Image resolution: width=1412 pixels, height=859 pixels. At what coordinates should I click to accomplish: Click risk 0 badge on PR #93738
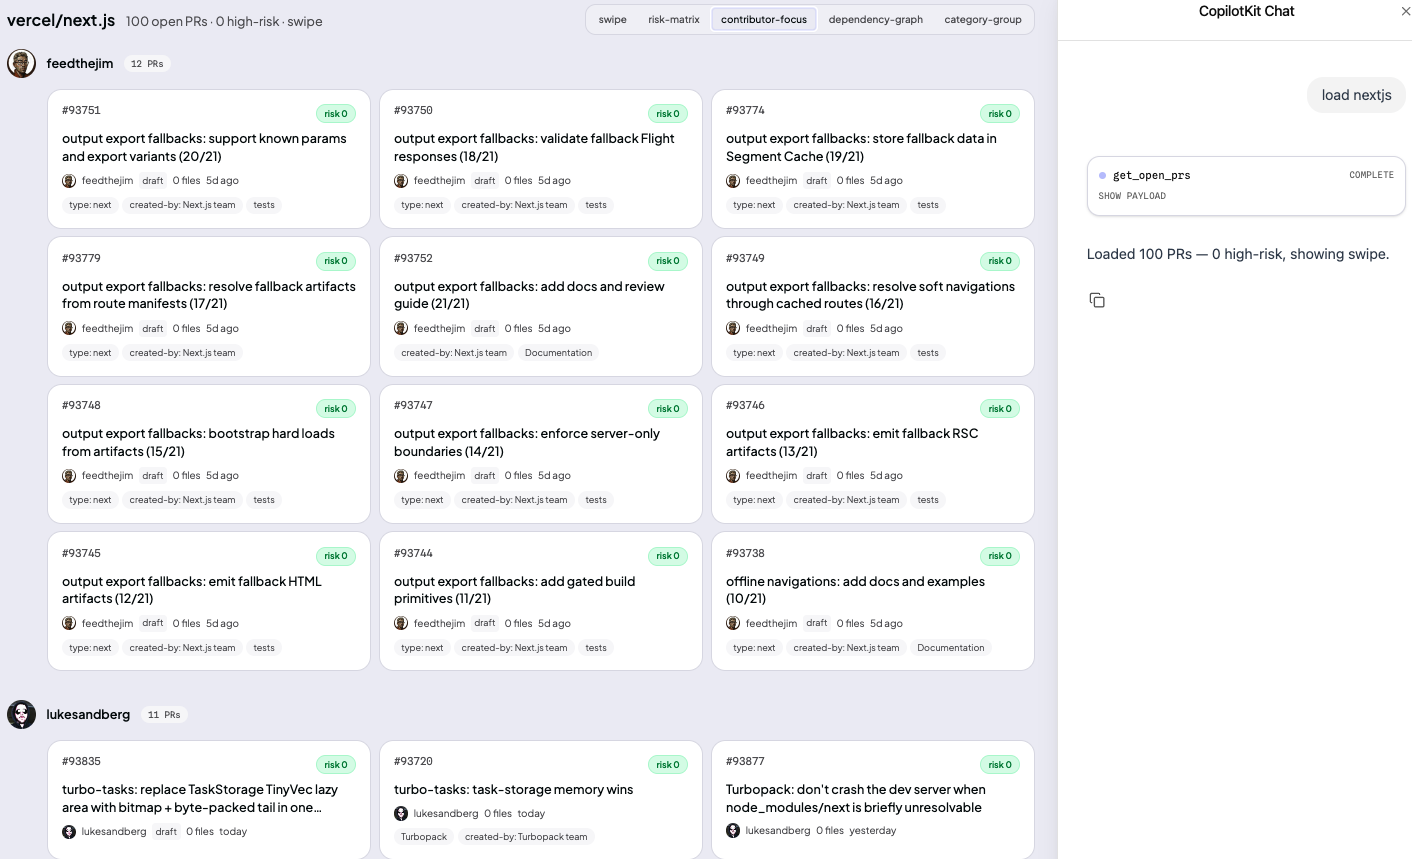click(x=1000, y=556)
